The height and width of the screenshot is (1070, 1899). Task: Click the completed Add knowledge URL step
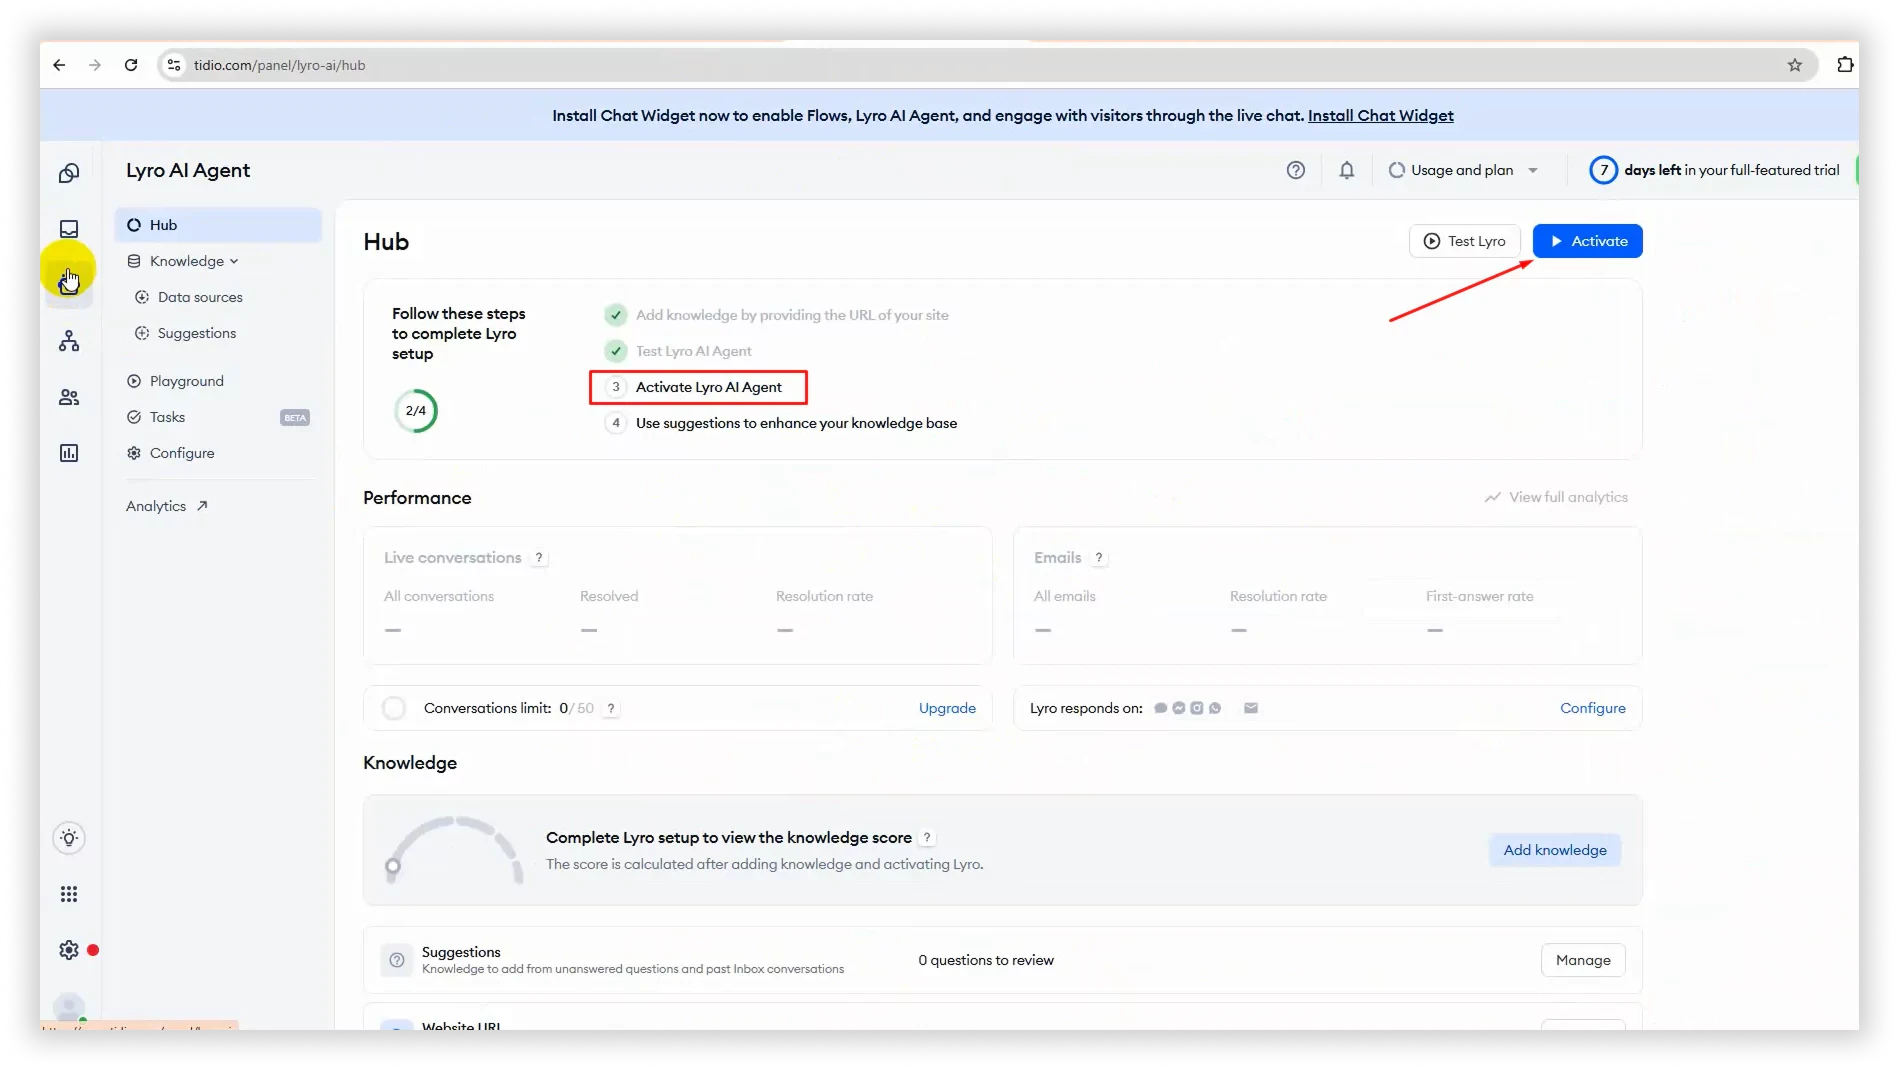(x=777, y=315)
